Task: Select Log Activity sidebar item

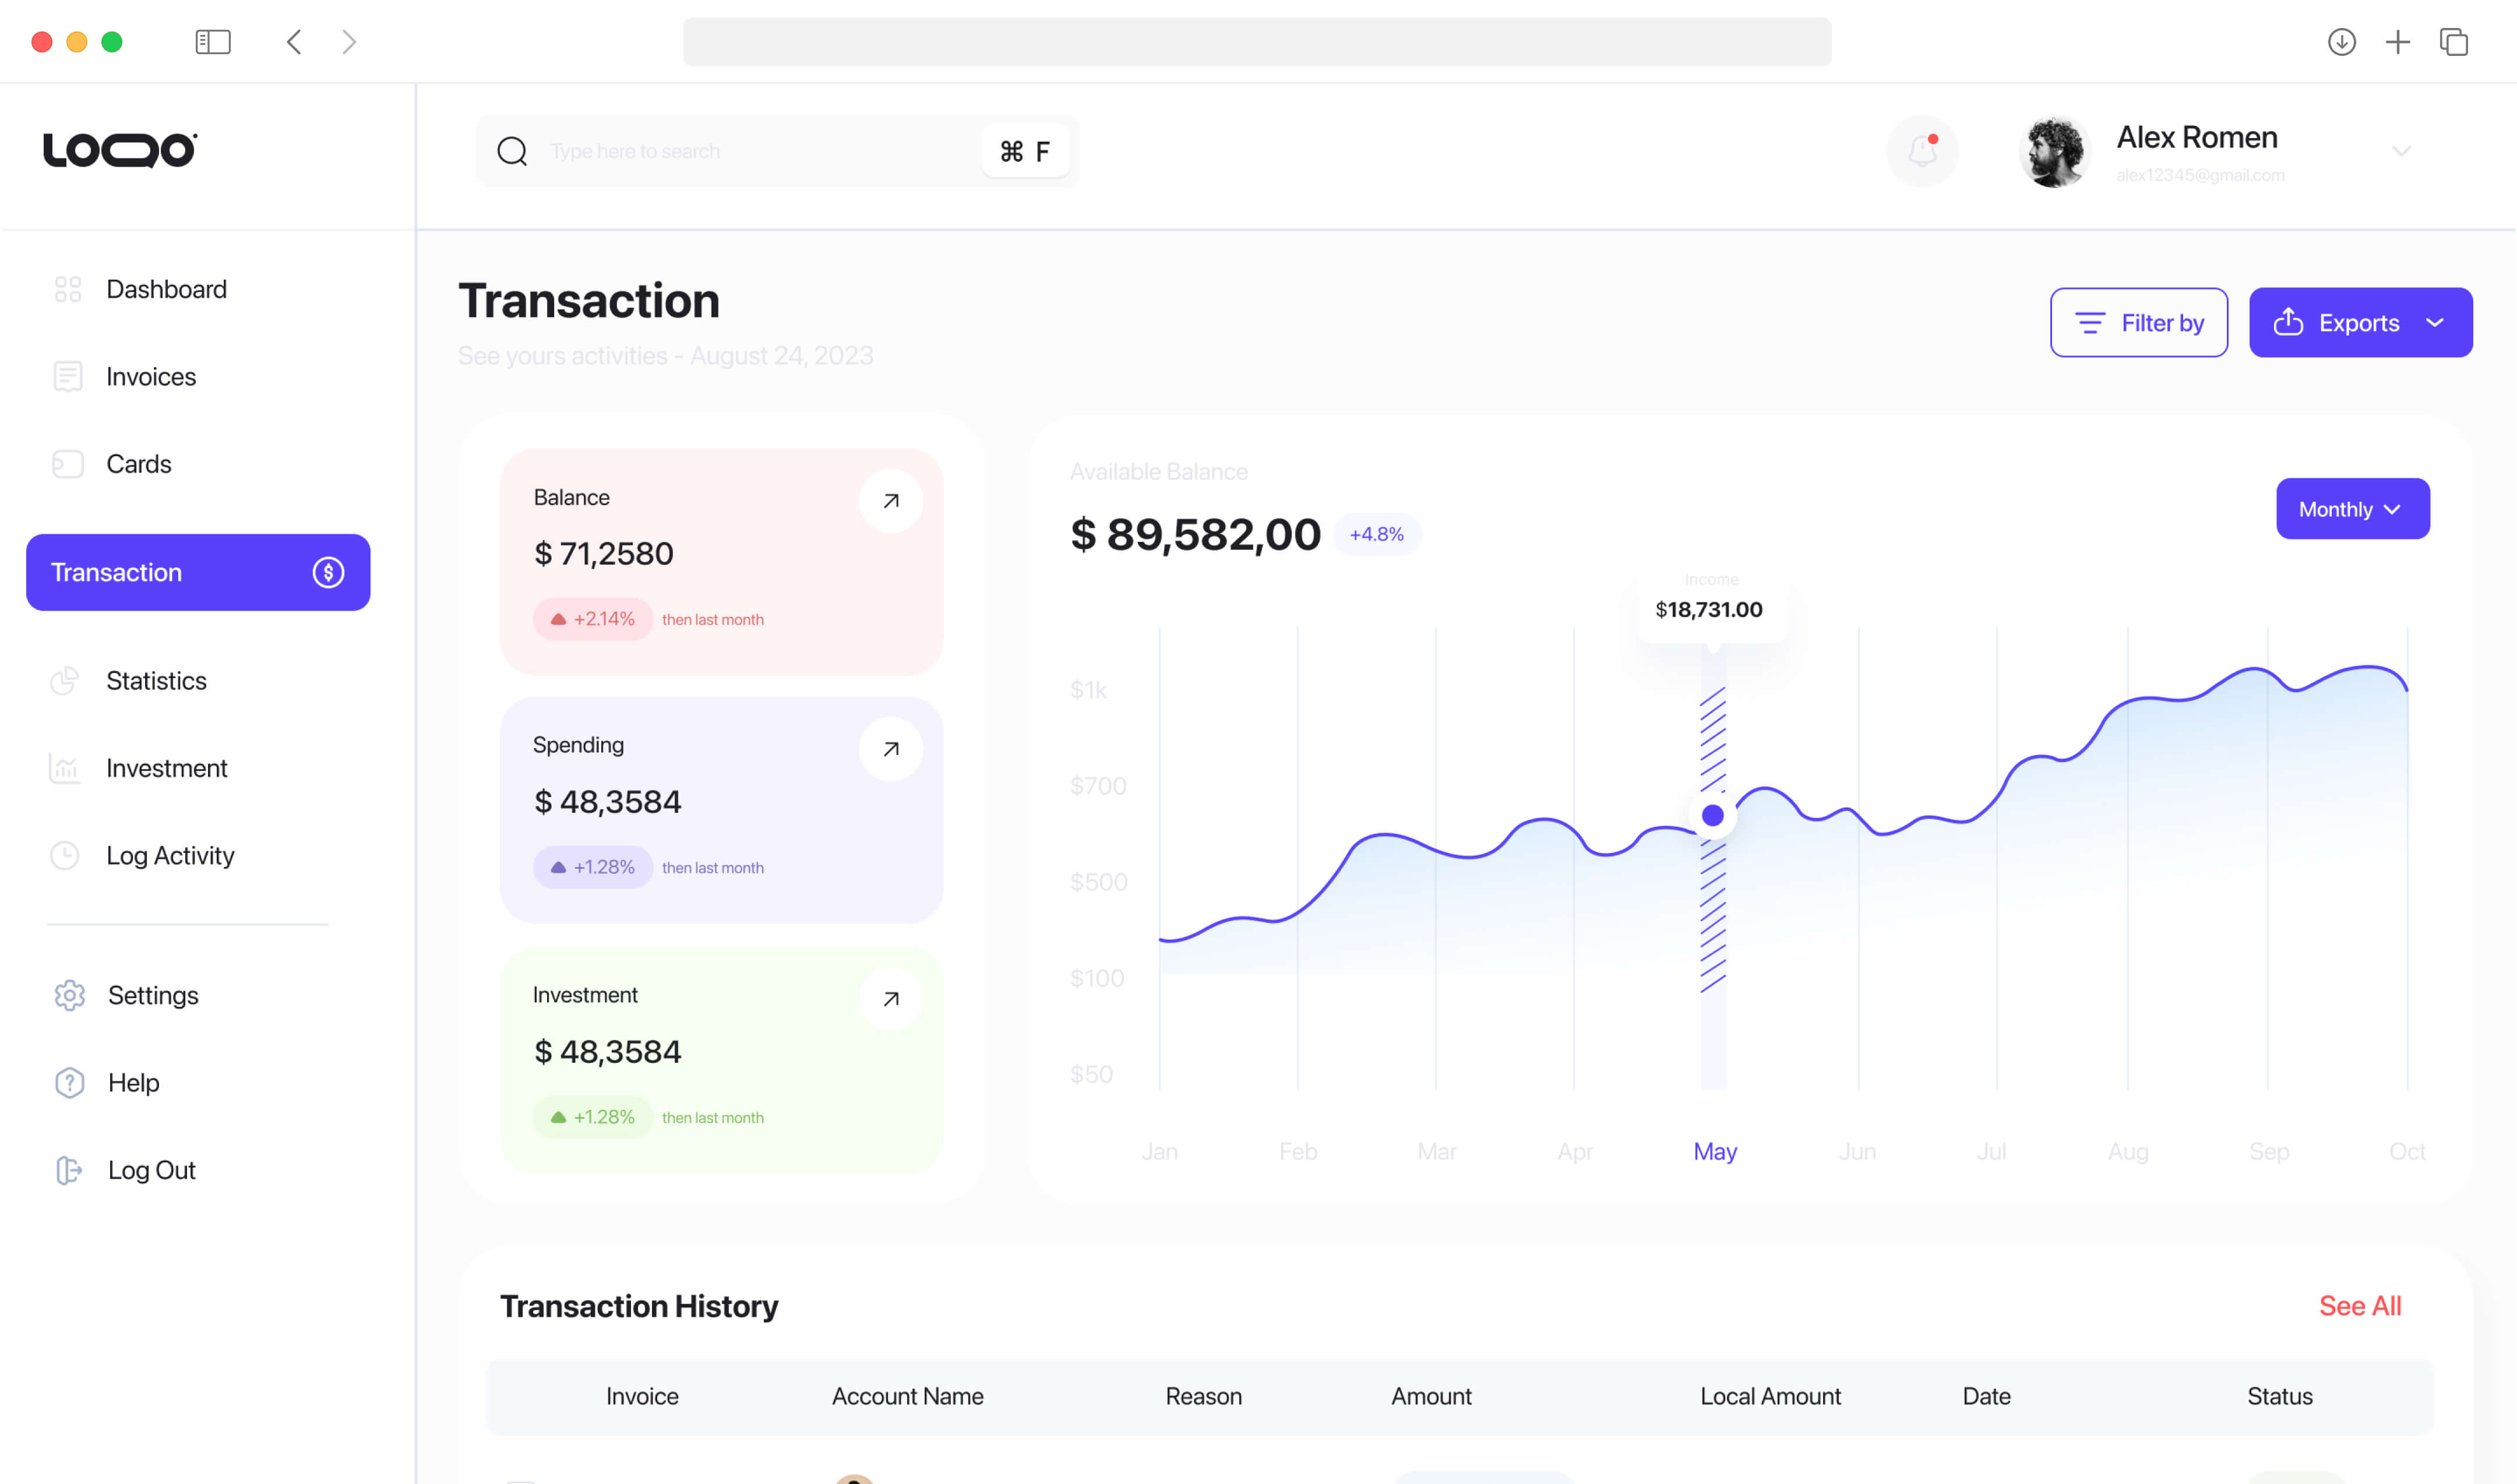Action: pos(170,856)
